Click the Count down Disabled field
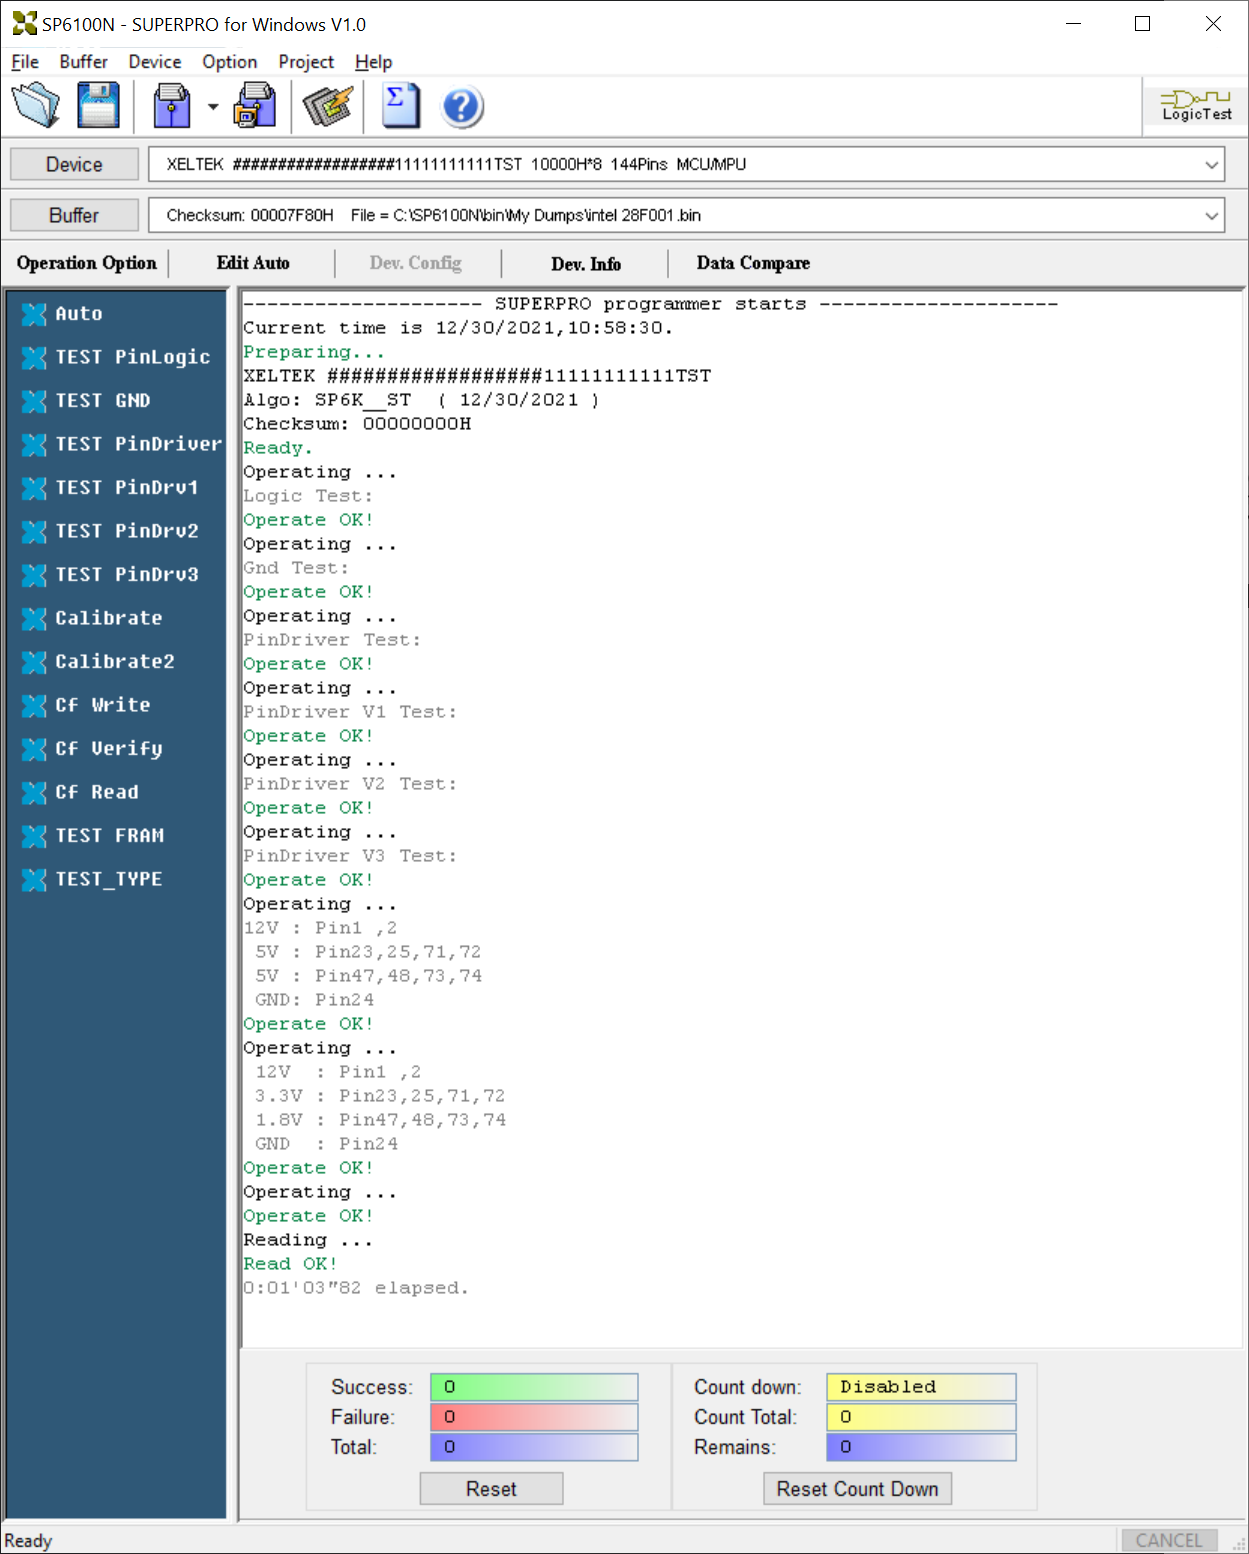The height and width of the screenshot is (1554, 1249). point(921,1387)
